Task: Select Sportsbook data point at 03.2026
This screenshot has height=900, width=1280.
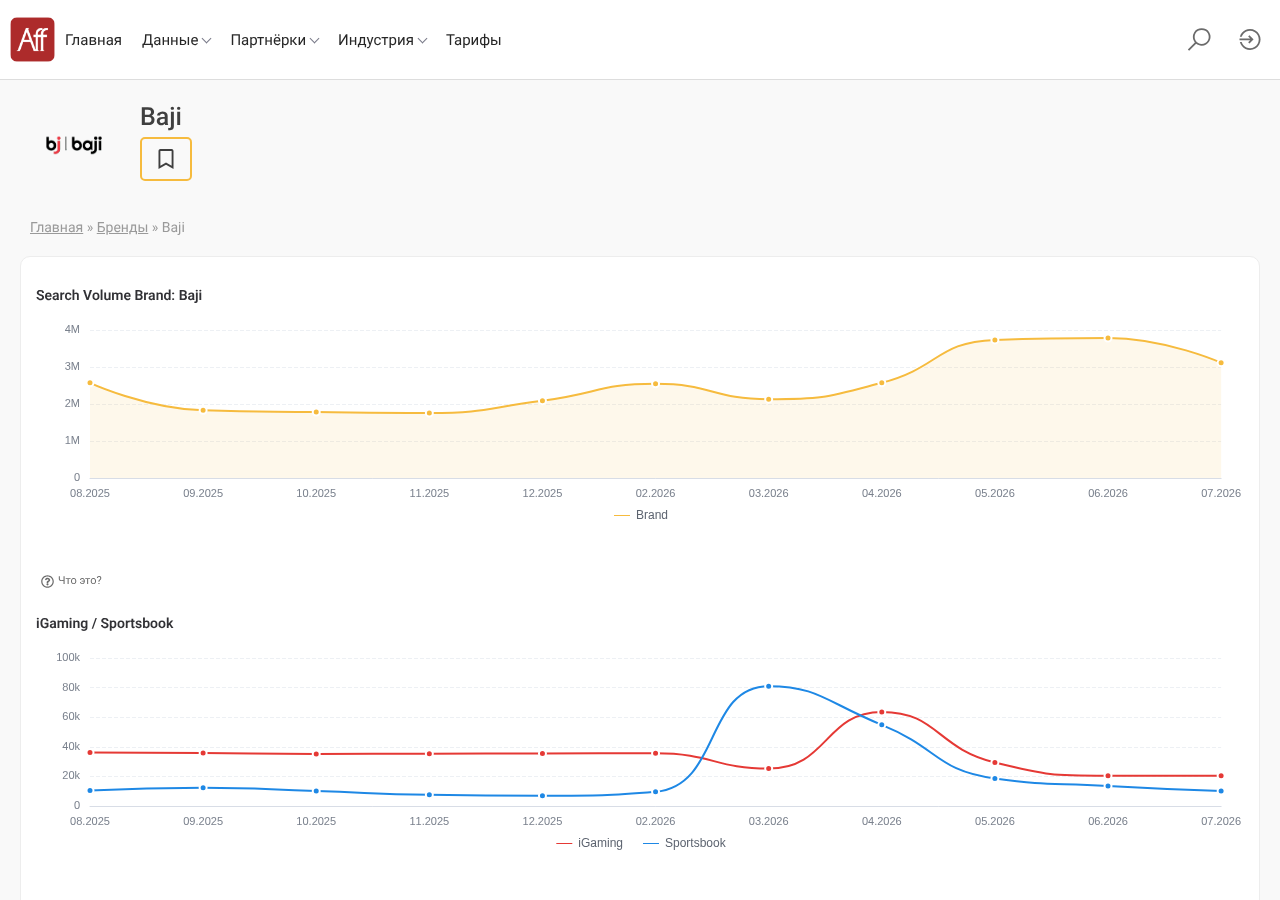Action: point(769,768)
